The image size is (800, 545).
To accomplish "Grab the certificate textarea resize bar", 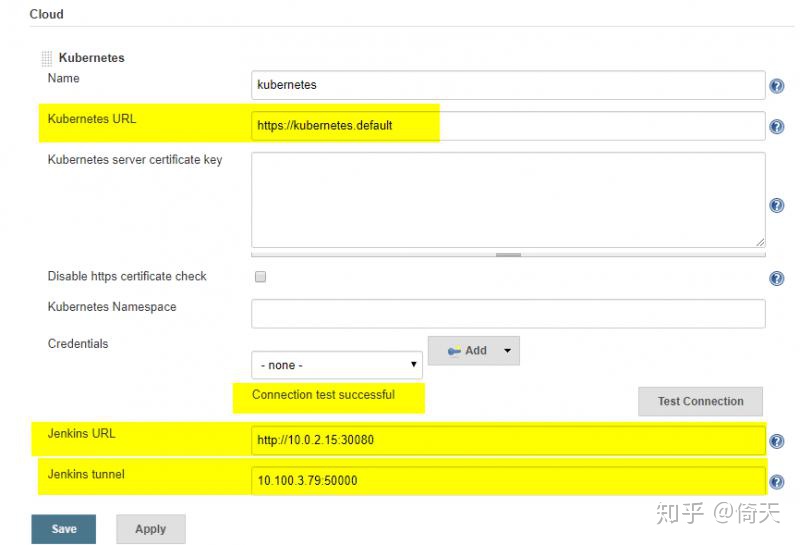I will [x=508, y=254].
